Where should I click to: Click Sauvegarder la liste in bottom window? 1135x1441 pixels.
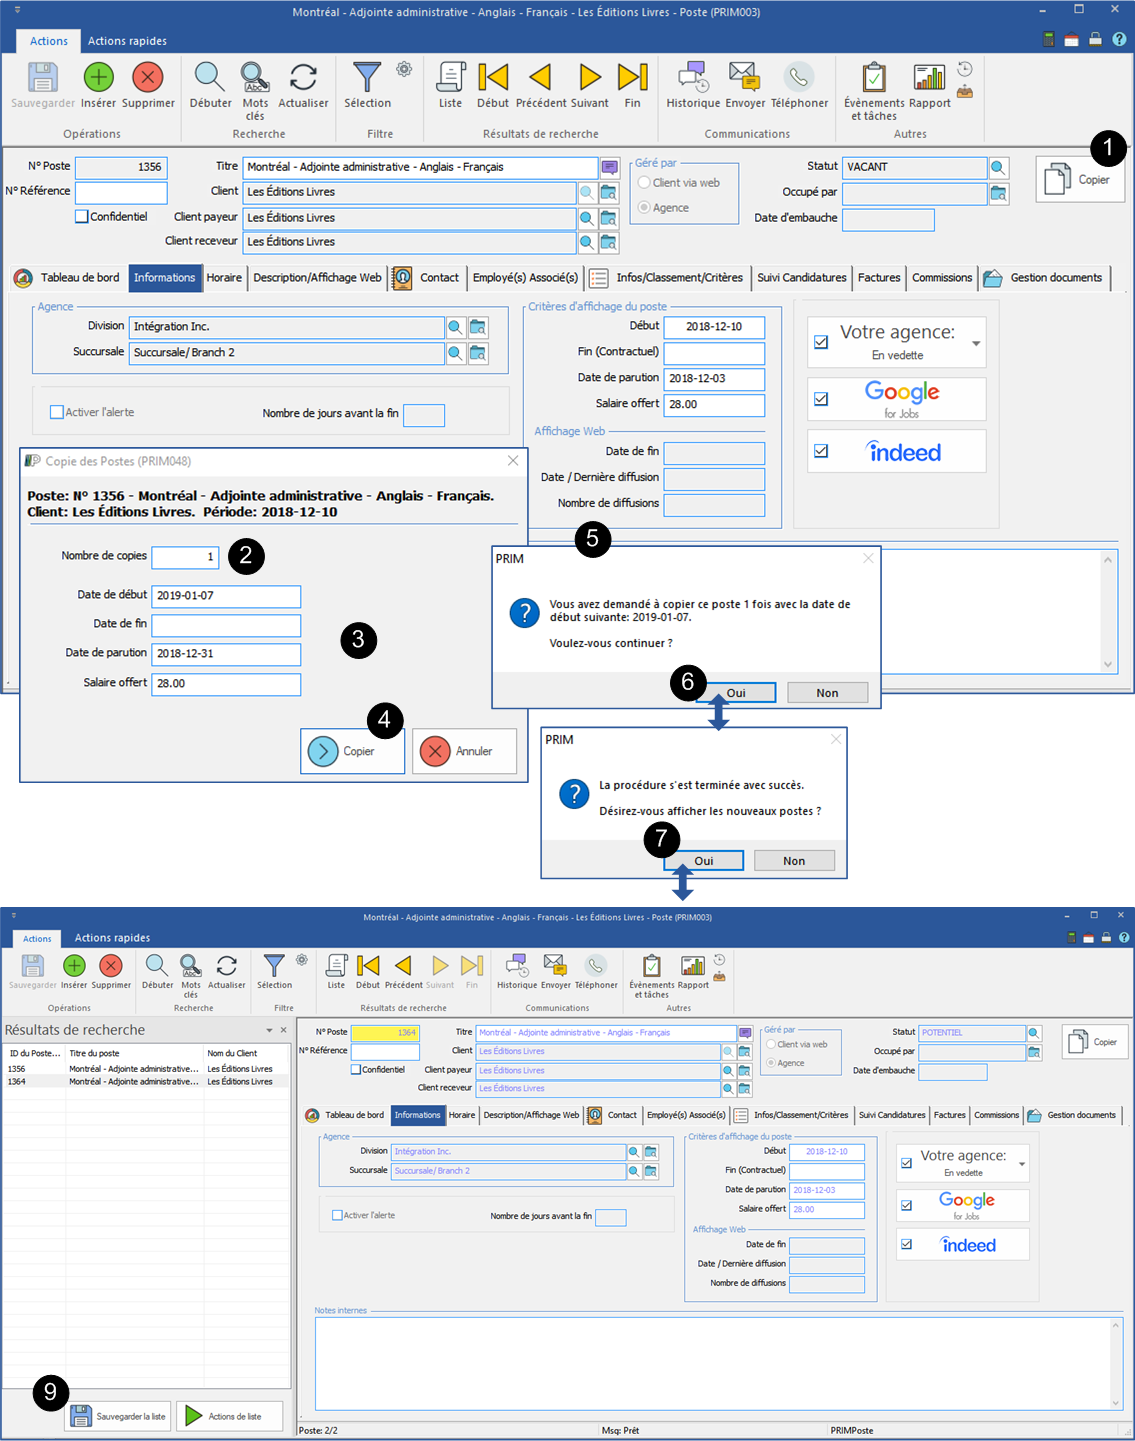point(118,1416)
